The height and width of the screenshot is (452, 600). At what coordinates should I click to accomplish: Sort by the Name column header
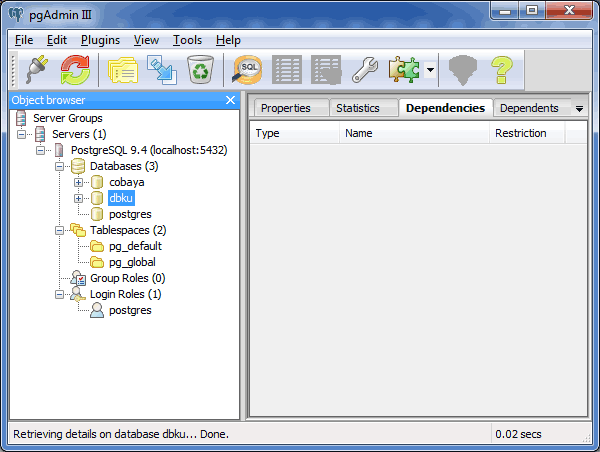[414, 133]
